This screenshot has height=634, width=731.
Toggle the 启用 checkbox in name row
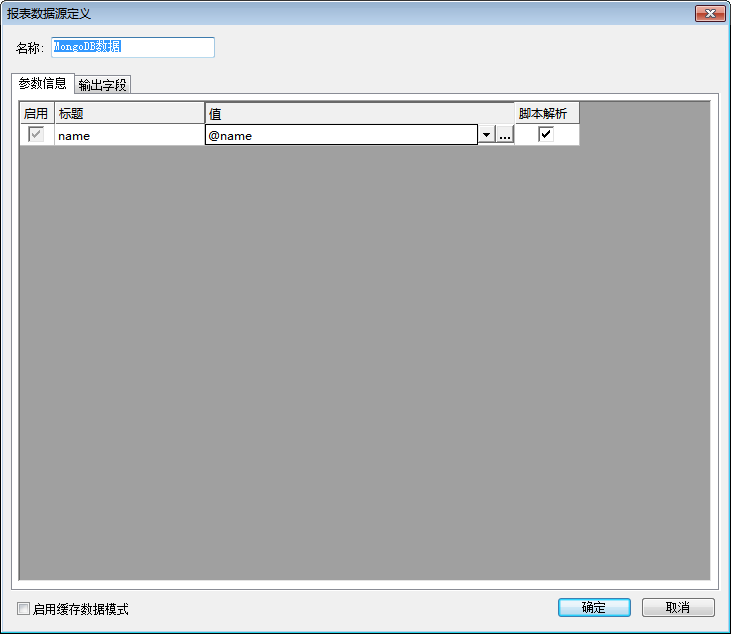[x=36, y=135]
